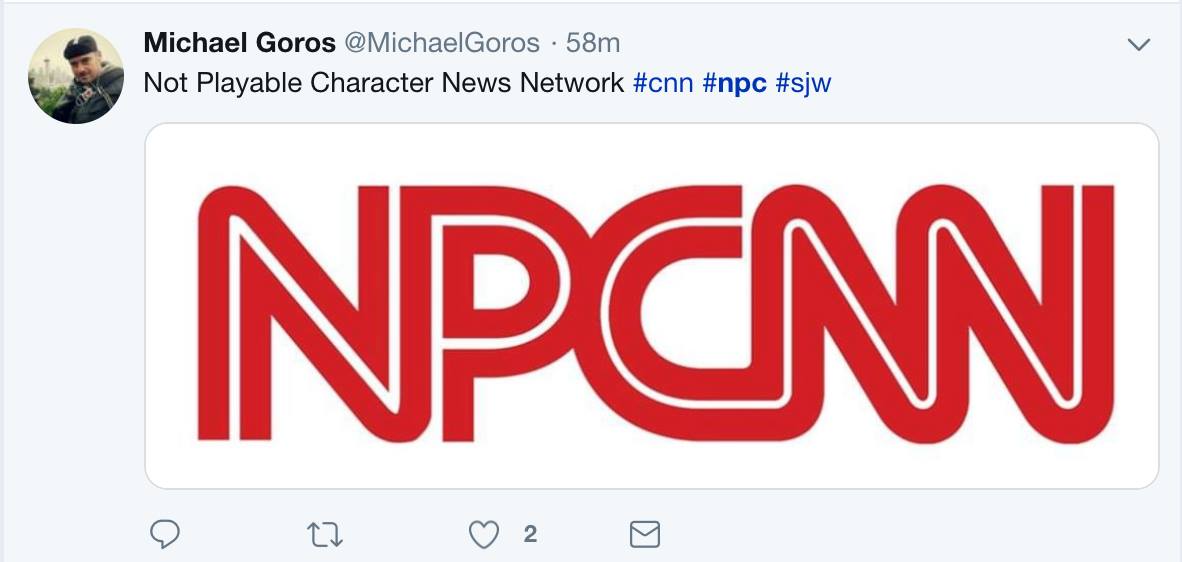Open Michael Goros's profile picture
Viewport: 1182px width, 562px height.
pyautogui.click(x=76, y=76)
